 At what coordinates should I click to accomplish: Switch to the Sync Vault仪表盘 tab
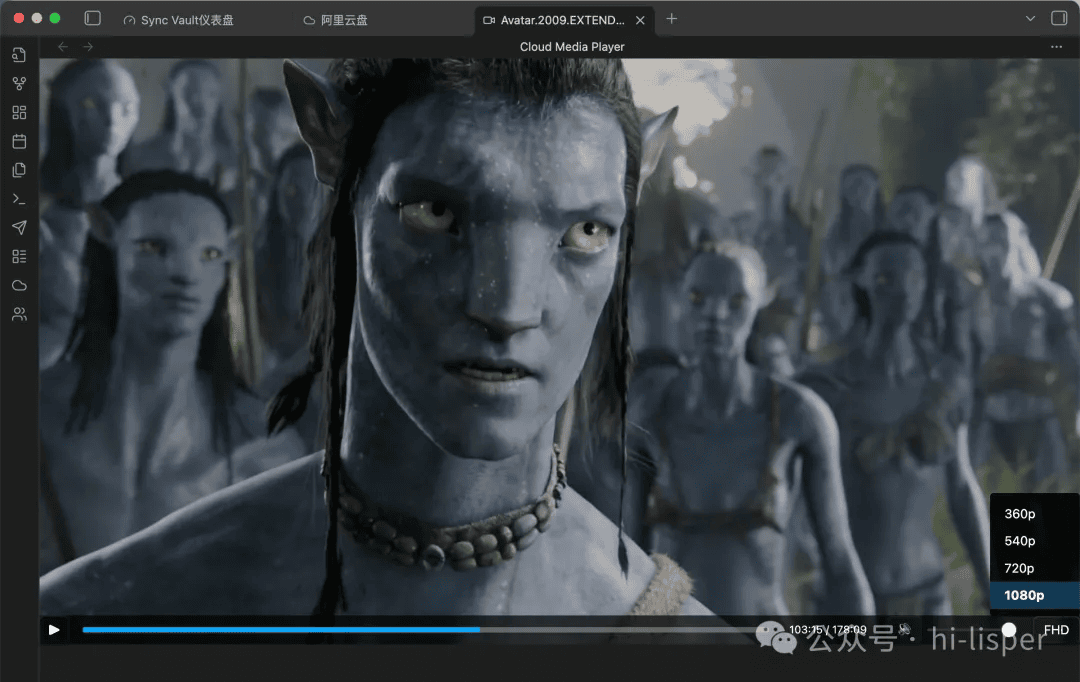point(186,20)
